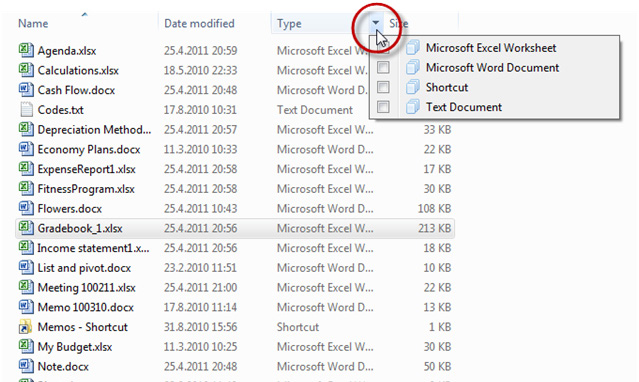Enable the Shortcut filter checkbox
Viewport: 639px width, 382px height.
tap(383, 87)
